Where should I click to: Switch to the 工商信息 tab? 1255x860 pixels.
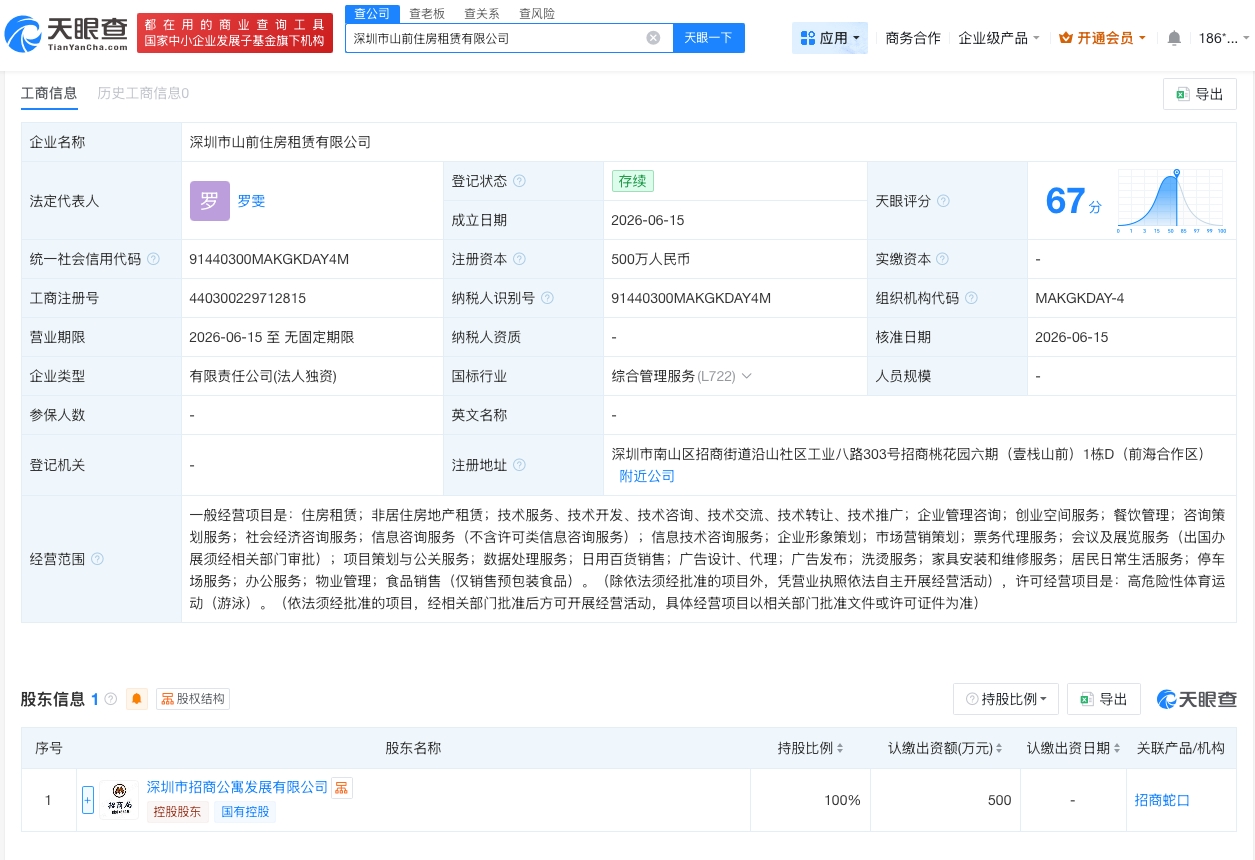point(49,93)
